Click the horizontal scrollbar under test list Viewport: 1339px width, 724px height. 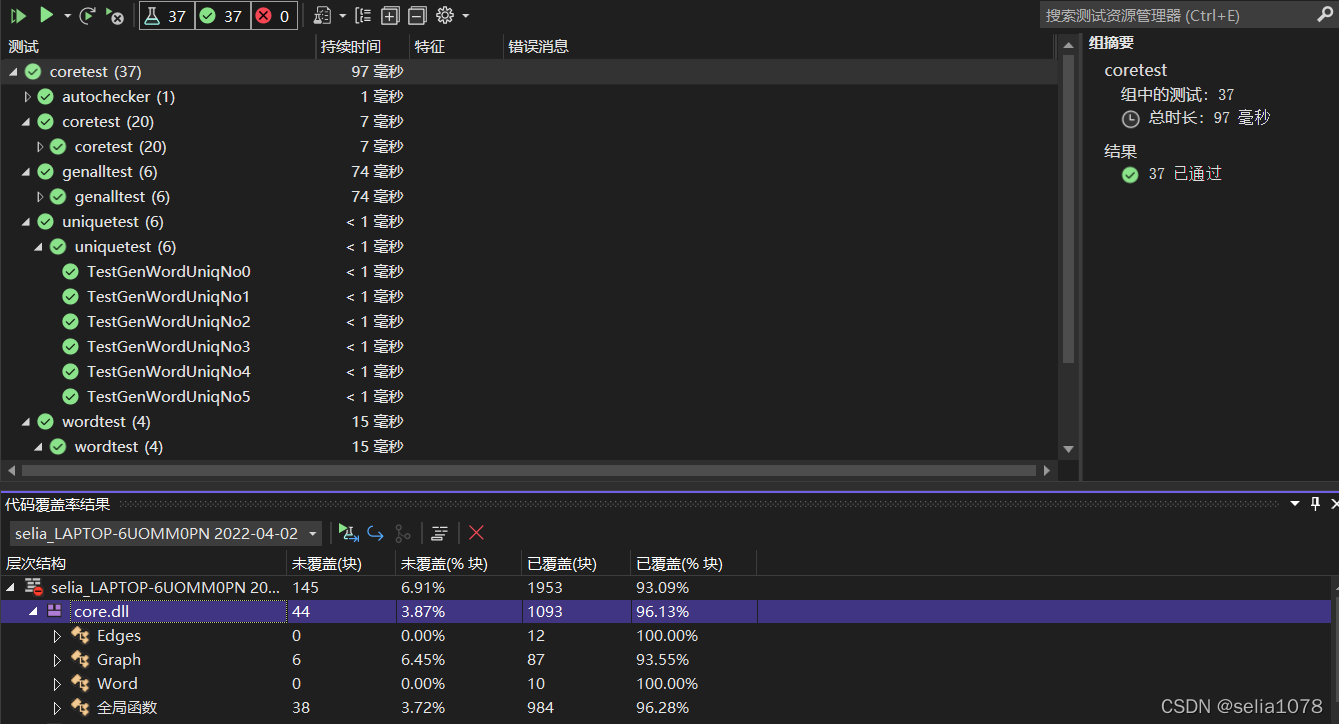tap(529, 470)
